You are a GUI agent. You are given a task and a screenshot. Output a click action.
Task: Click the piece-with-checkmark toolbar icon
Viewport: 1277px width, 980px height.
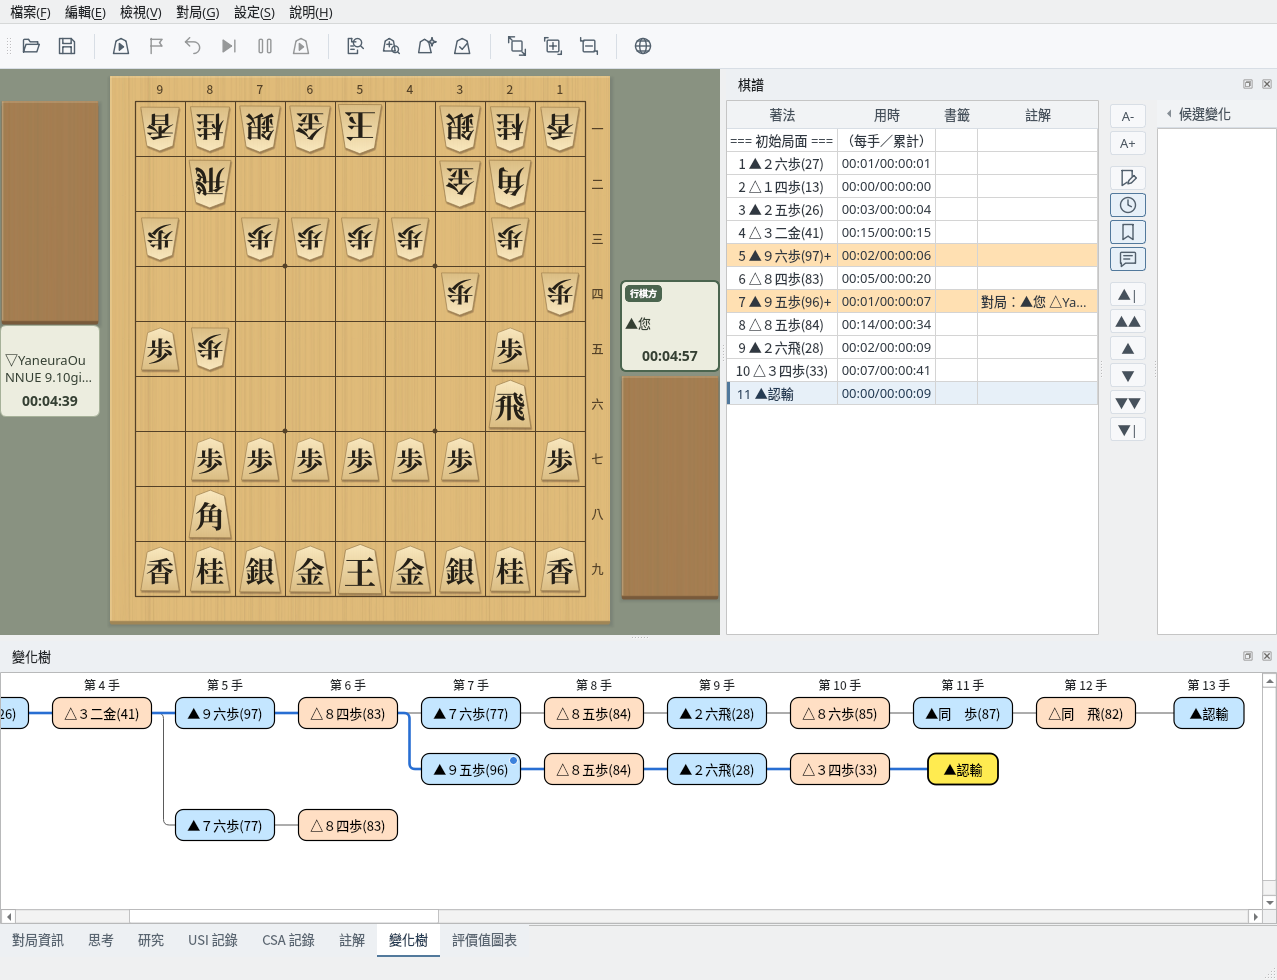click(463, 46)
